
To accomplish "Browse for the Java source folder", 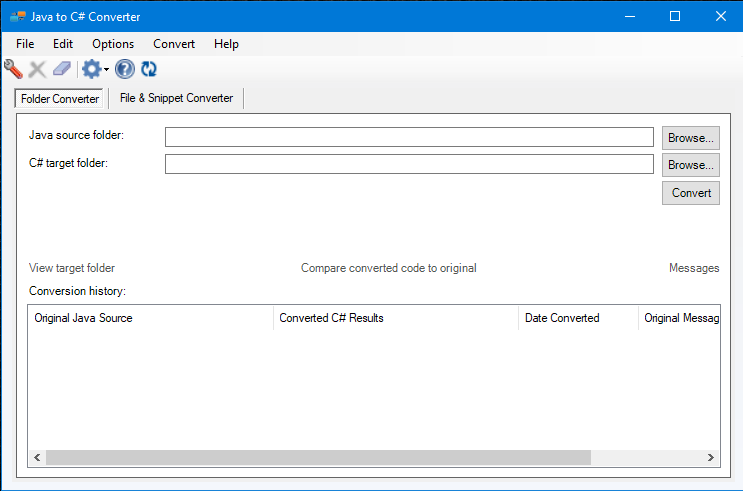I will (691, 138).
